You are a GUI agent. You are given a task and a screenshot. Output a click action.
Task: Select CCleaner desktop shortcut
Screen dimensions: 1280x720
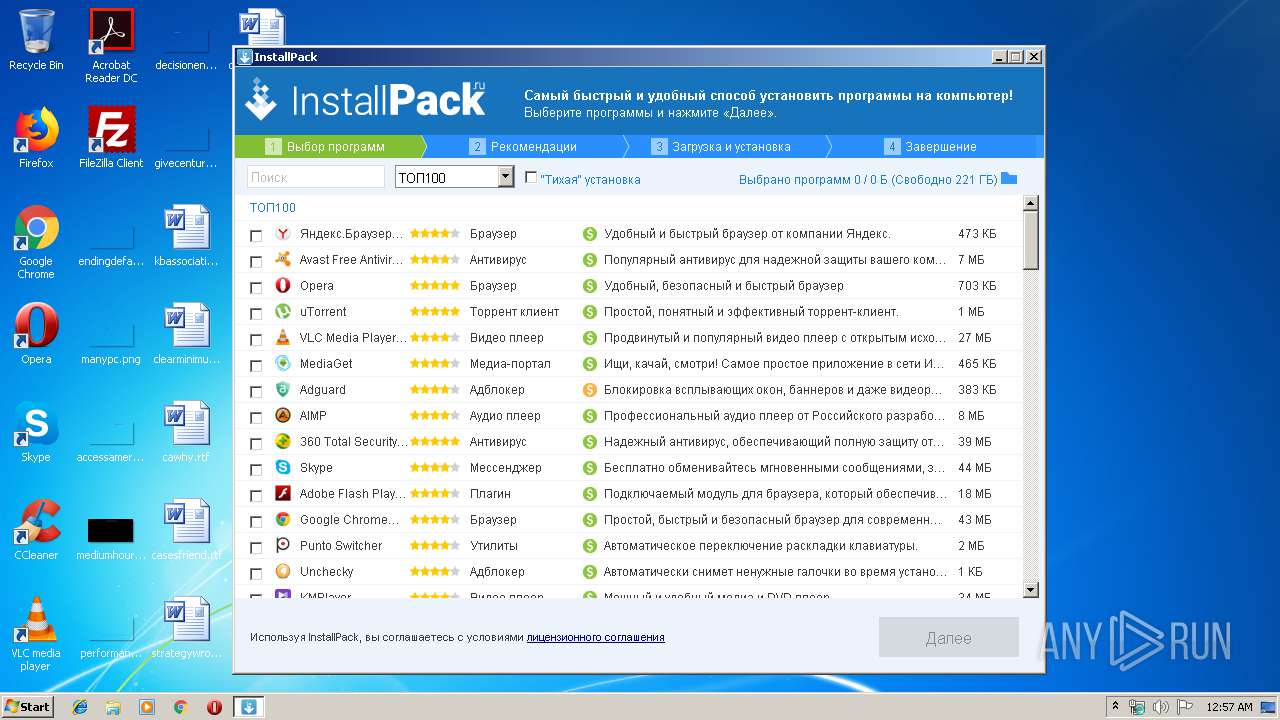coord(36,530)
